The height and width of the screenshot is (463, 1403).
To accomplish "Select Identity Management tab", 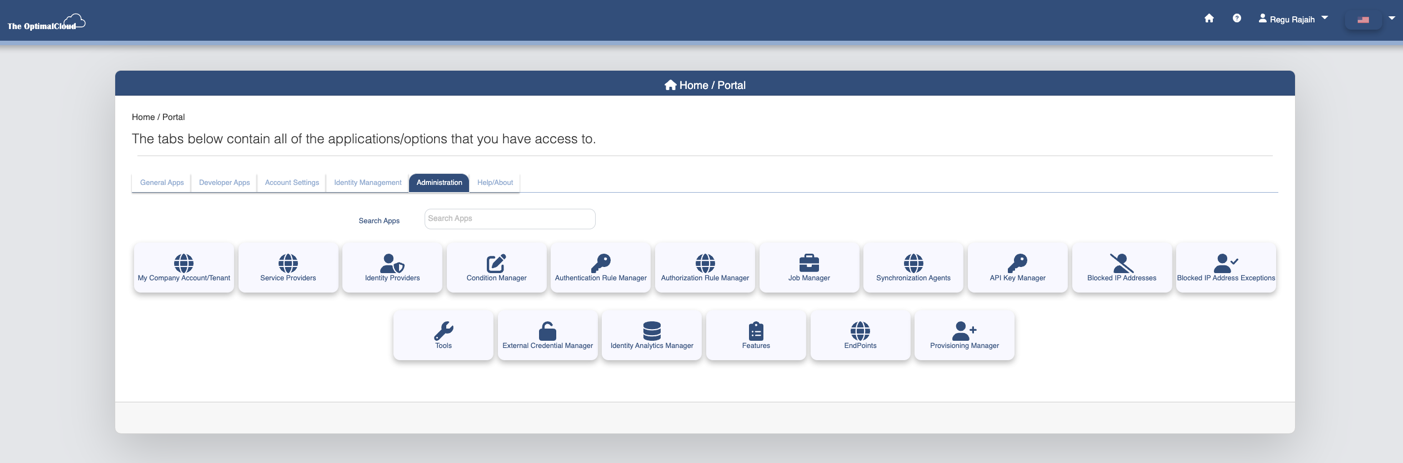I will click(x=368, y=183).
